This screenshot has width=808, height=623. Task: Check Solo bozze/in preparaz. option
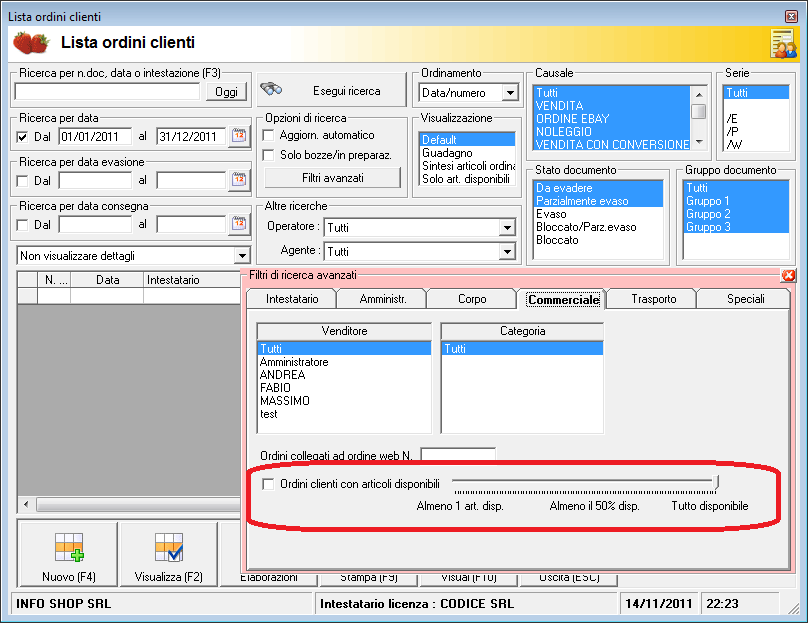[268, 155]
